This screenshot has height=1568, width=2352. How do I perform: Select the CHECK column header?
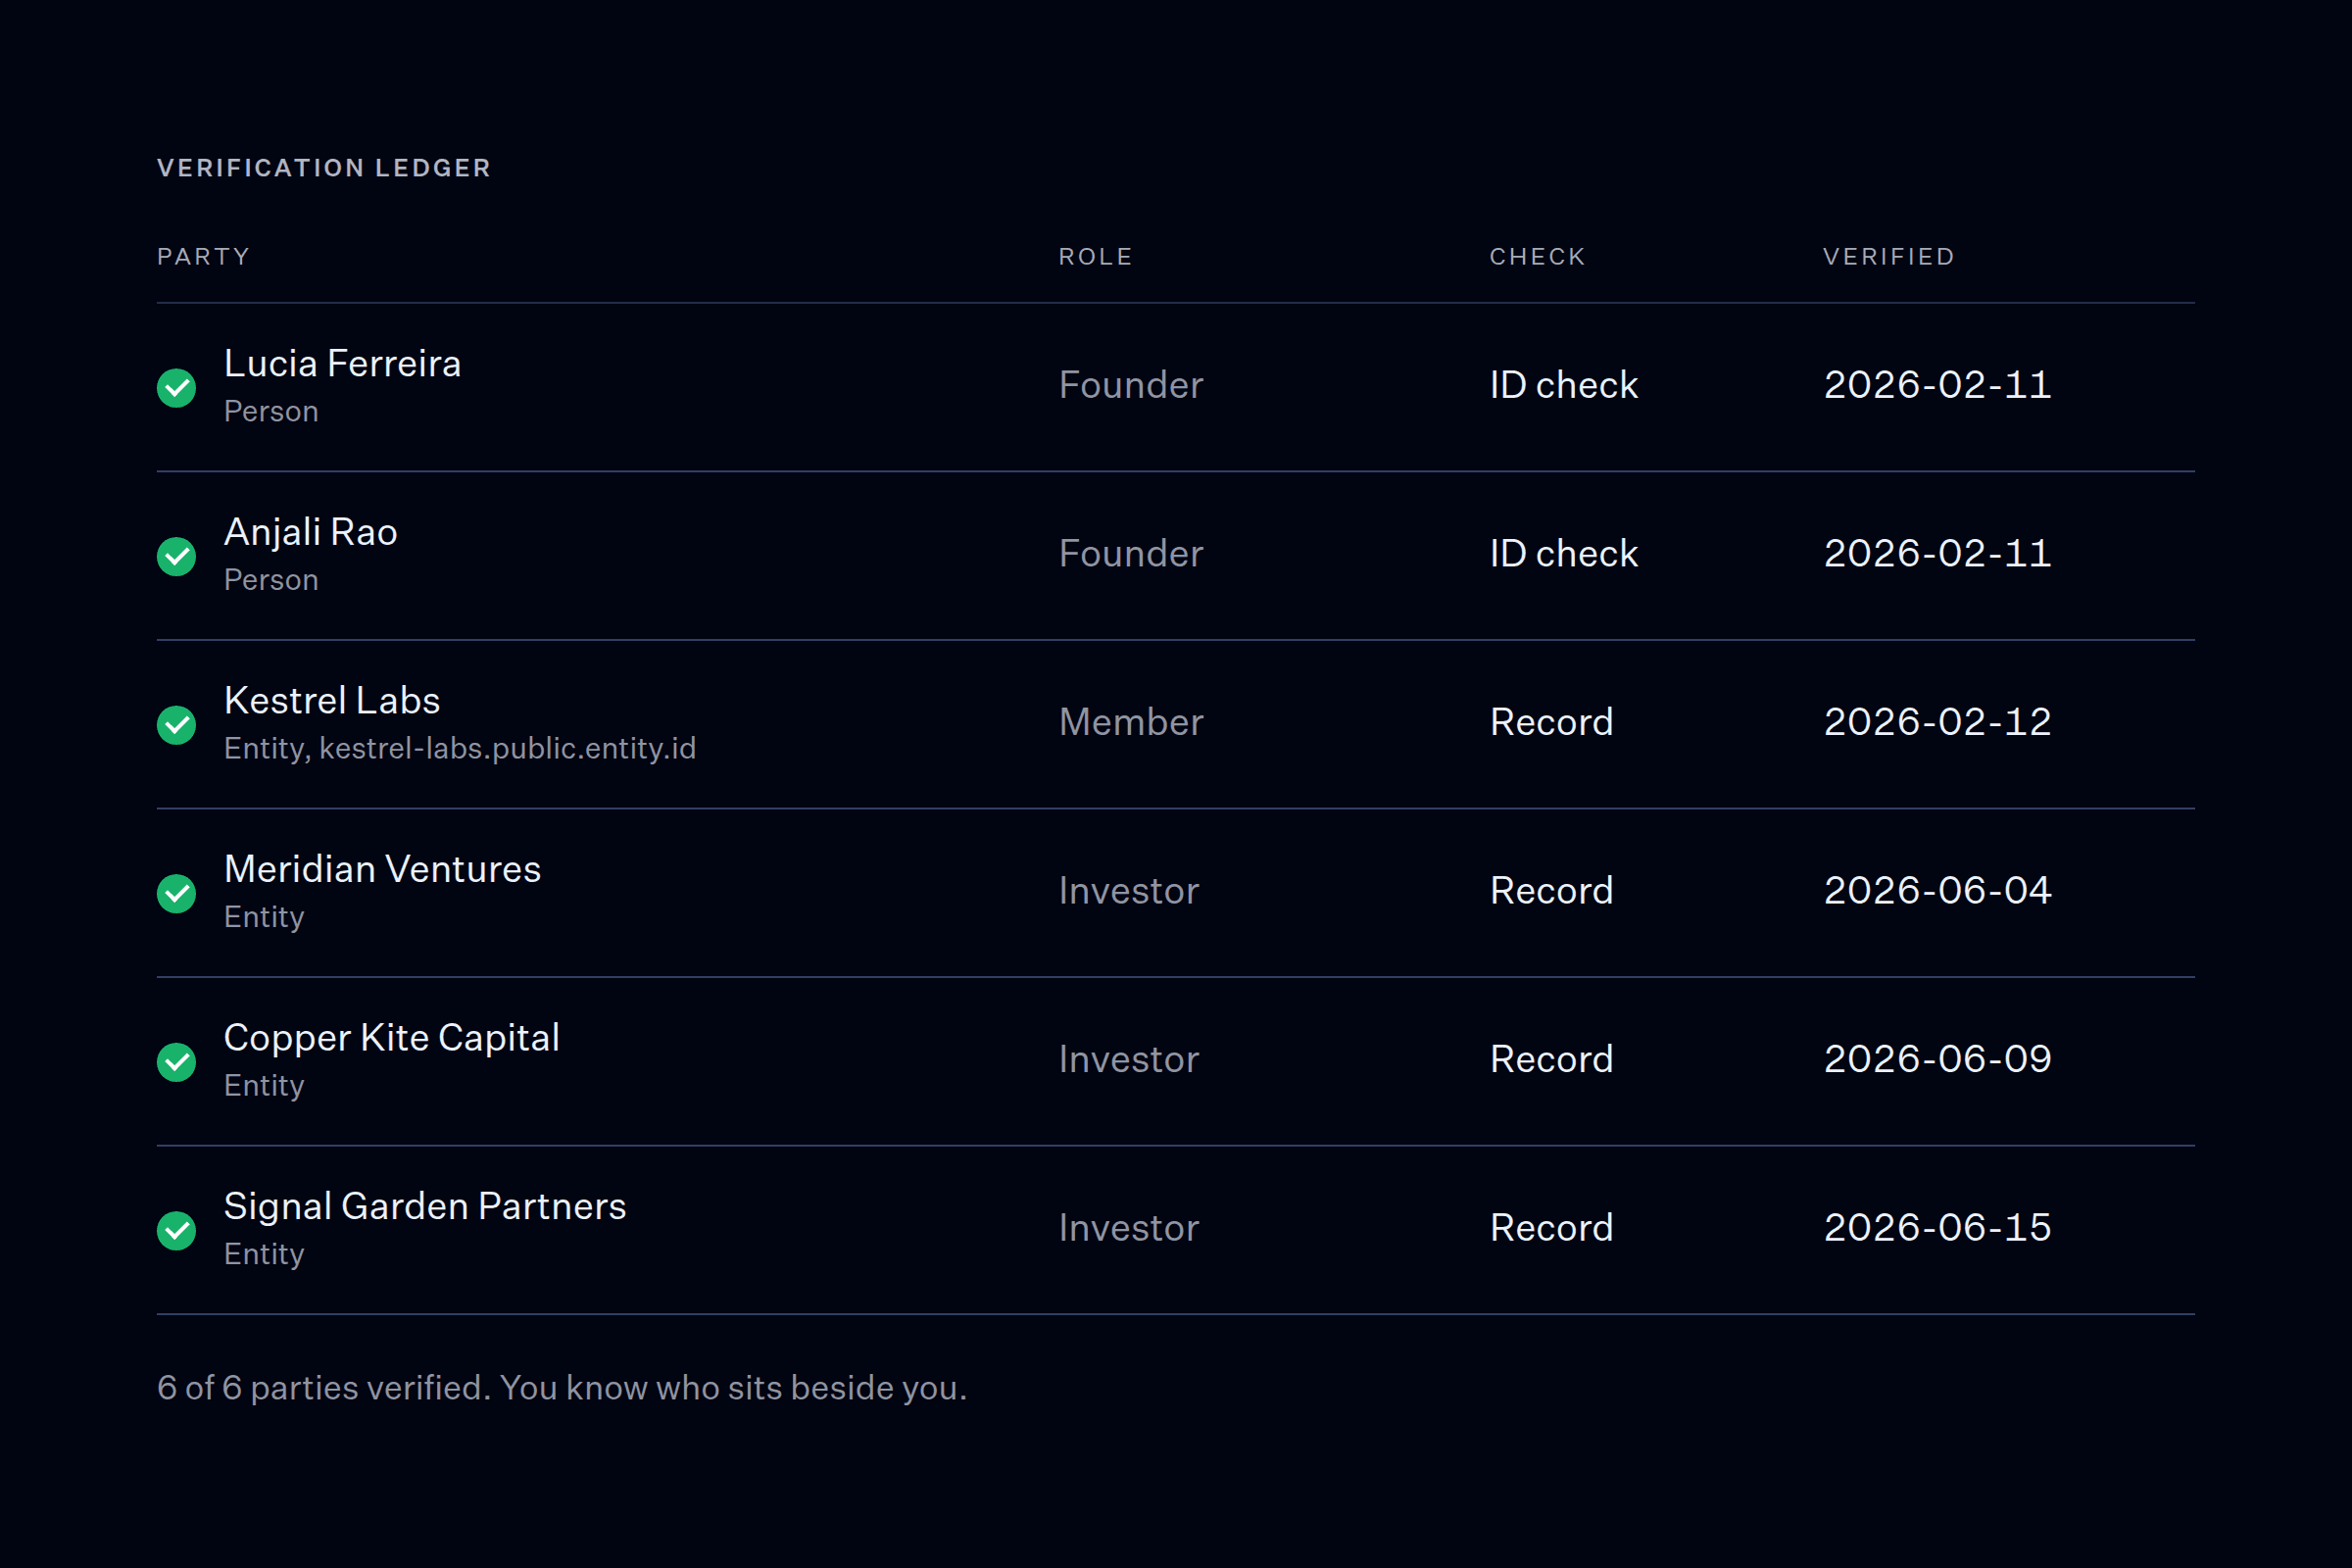tap(1538, 257)
